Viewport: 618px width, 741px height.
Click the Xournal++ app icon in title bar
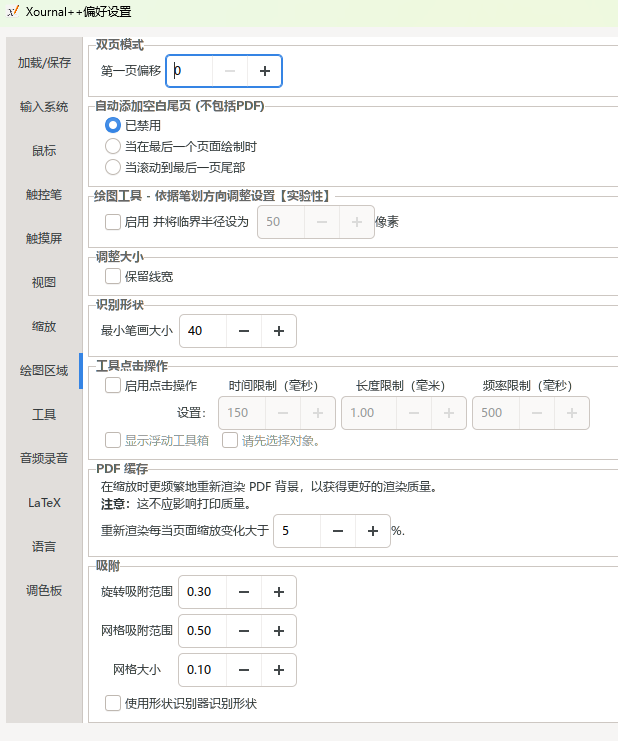click(x=13, y=11)
